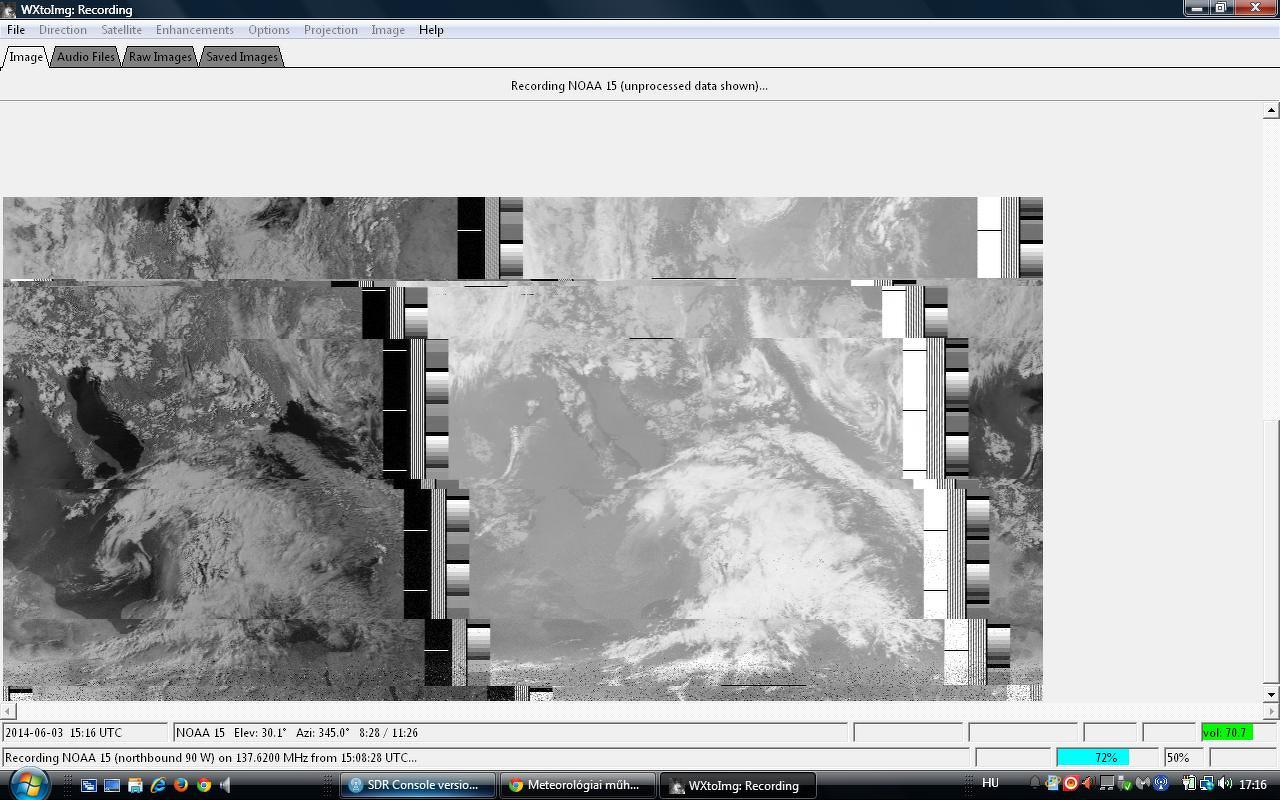Click the system volume tray icon
This screenshot has height=800, width=1280.
click(1225, 784)
